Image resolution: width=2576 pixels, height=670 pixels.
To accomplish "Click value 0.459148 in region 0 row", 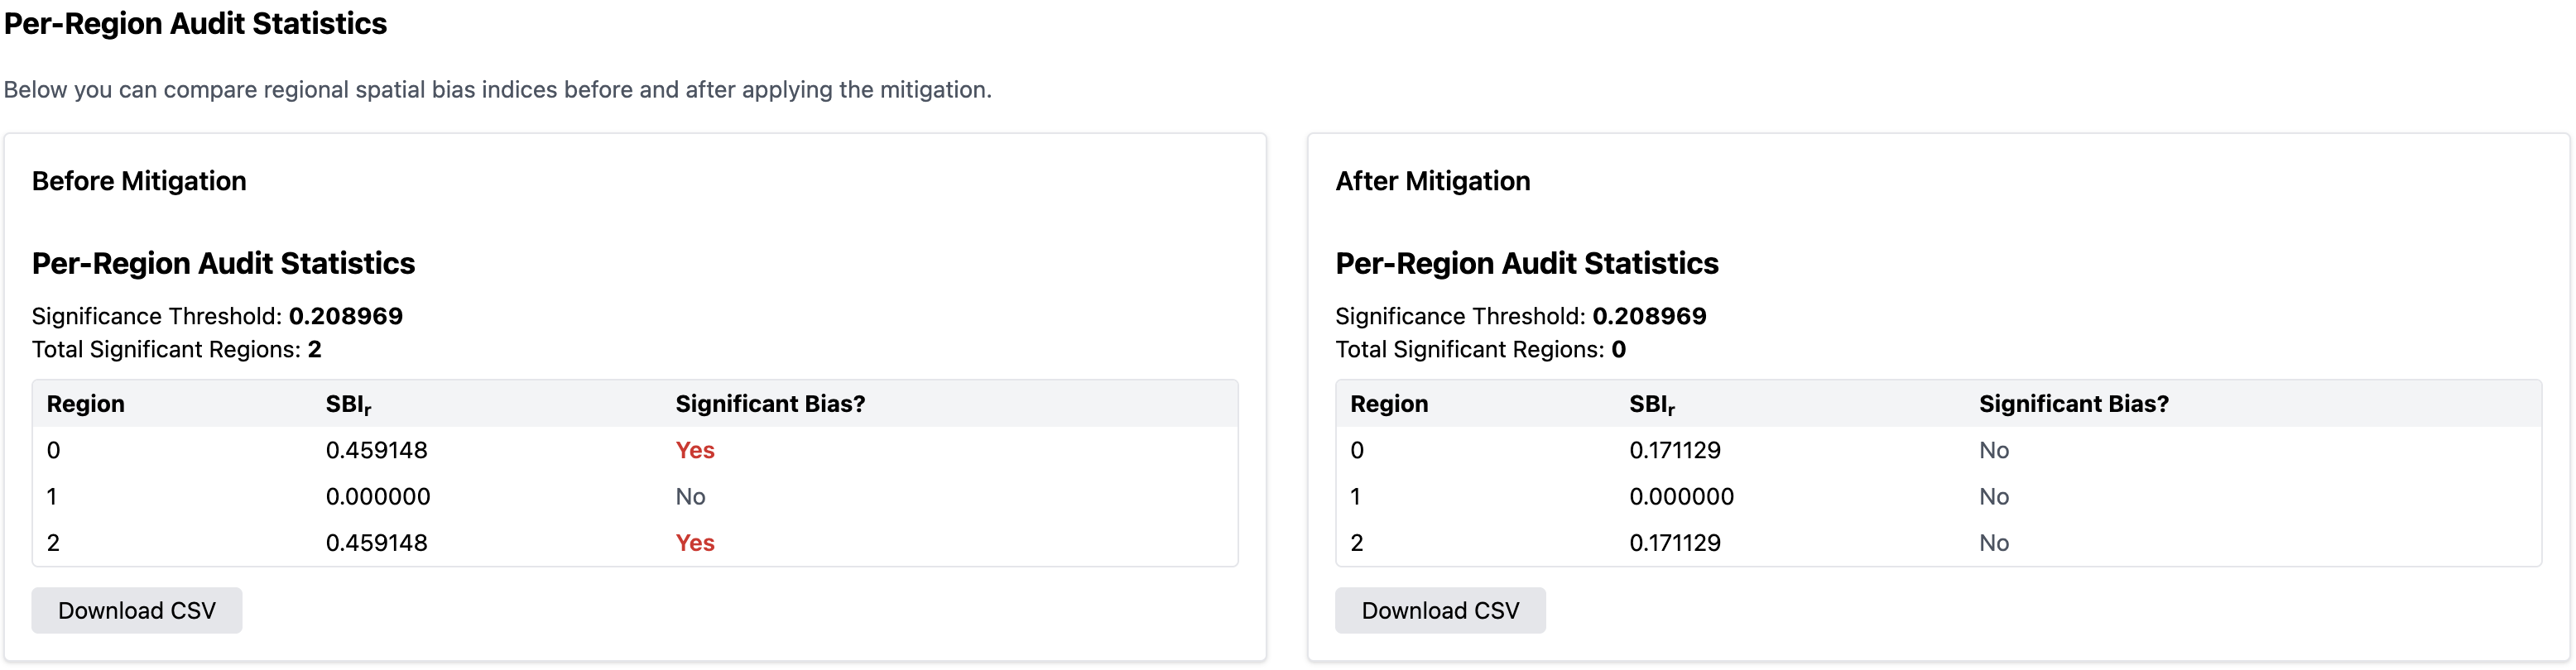I will point(377,450).
